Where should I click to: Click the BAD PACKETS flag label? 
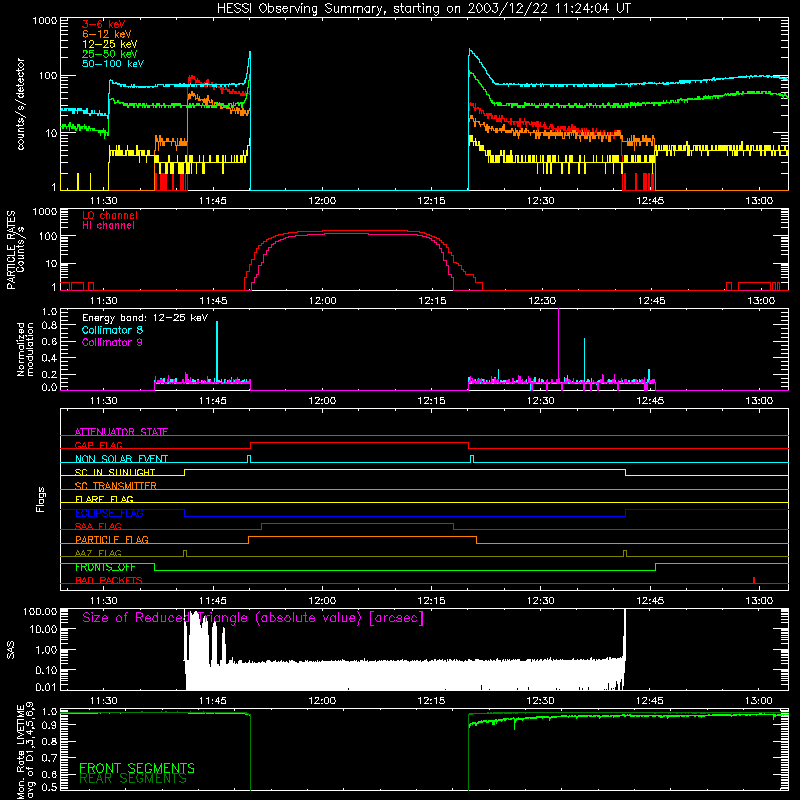109,580
